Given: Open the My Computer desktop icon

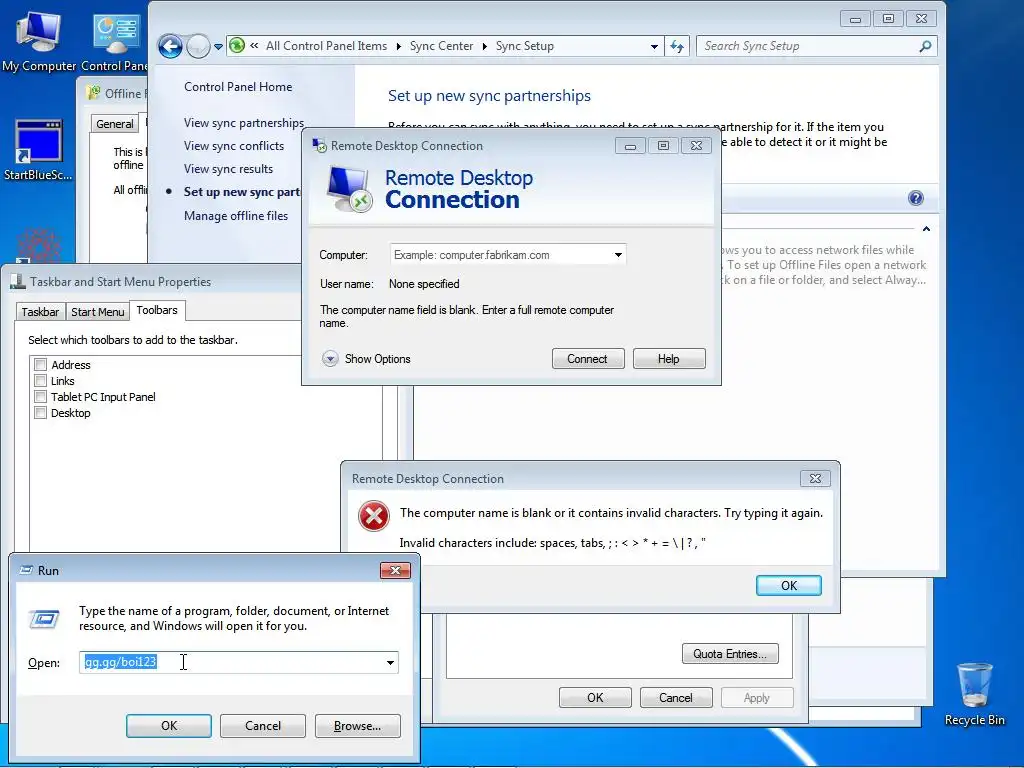Looking at the screenshot, I should 39,40.
